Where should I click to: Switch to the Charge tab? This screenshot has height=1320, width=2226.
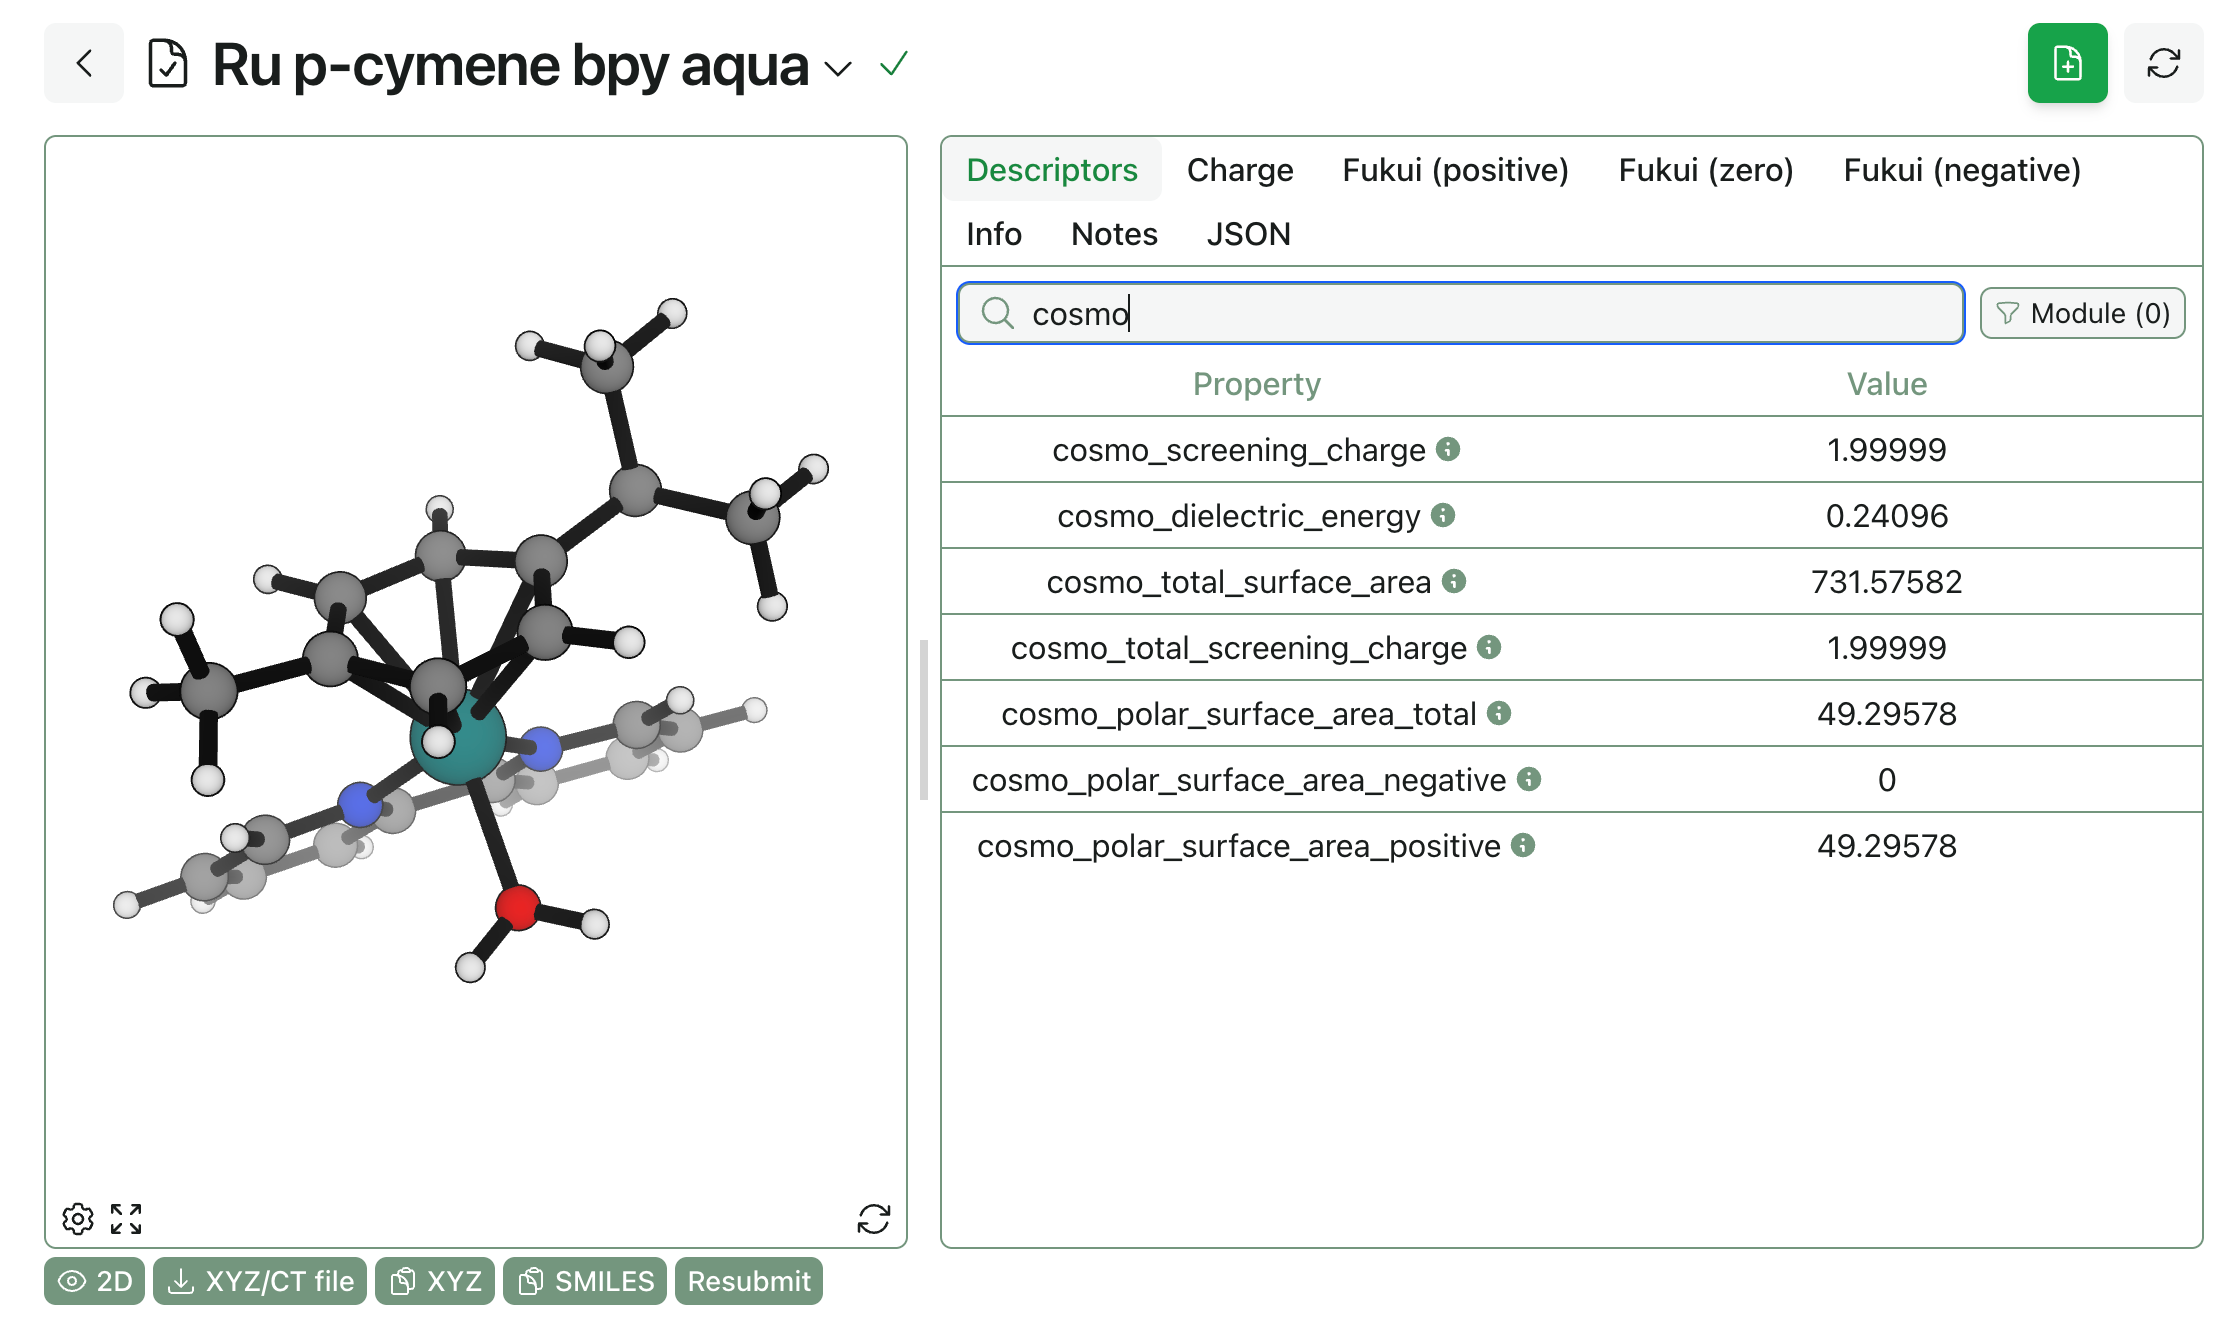pyautogui.click(x=1239, y=170)
